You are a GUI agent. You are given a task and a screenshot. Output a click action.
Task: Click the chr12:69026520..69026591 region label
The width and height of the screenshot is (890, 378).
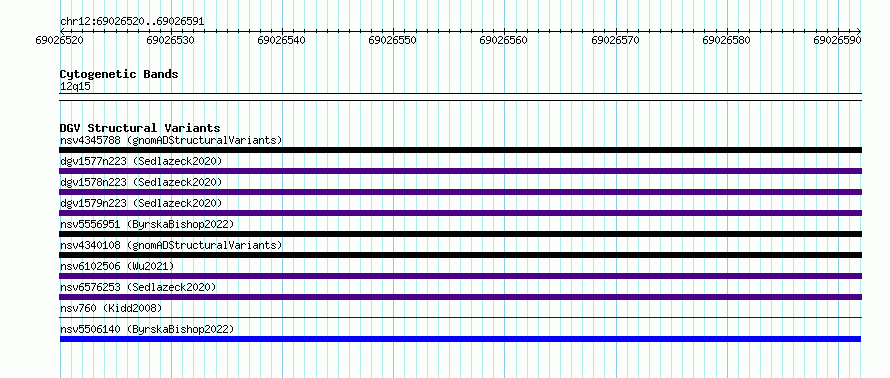(132, 22)
